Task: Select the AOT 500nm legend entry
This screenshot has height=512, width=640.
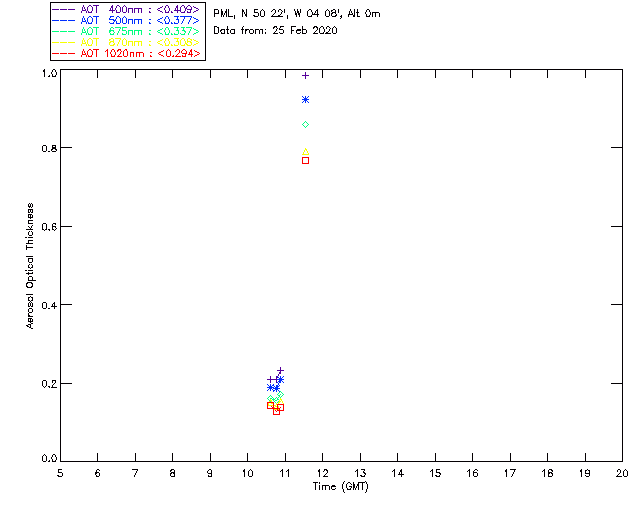Action: [127, 20]
